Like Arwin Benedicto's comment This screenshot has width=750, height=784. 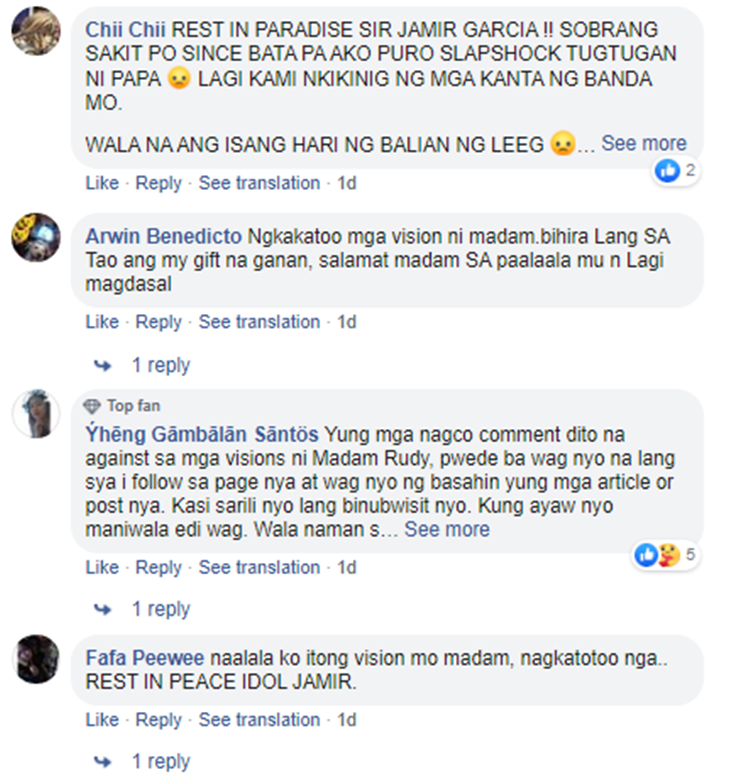point(102,322)
